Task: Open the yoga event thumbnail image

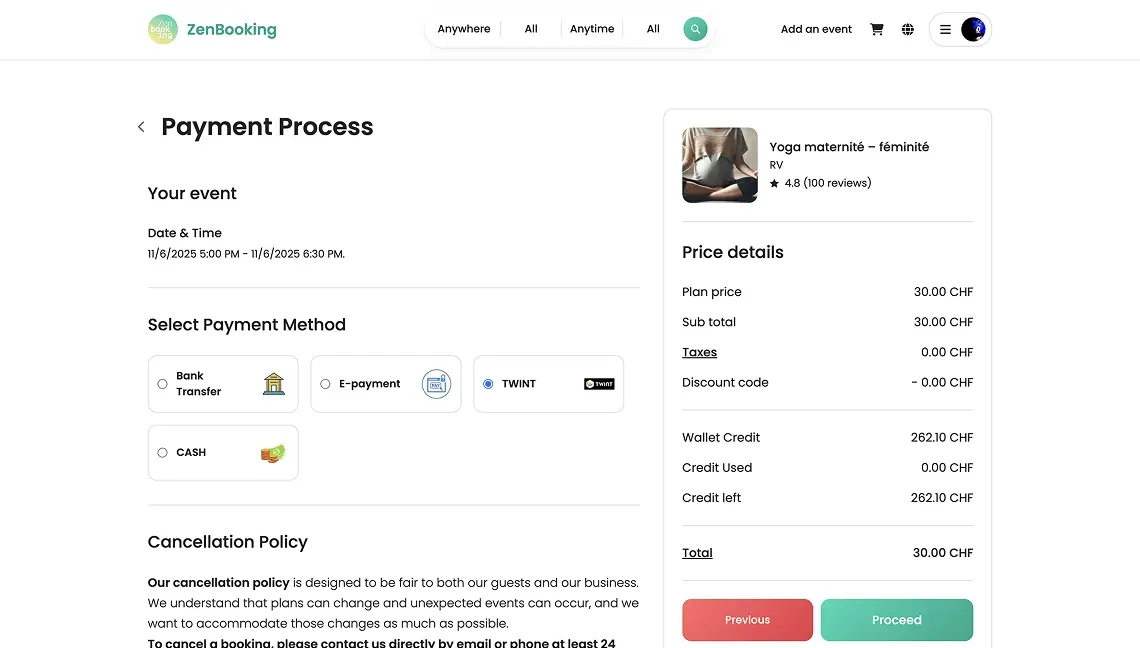Action: [x=720, y=165]
